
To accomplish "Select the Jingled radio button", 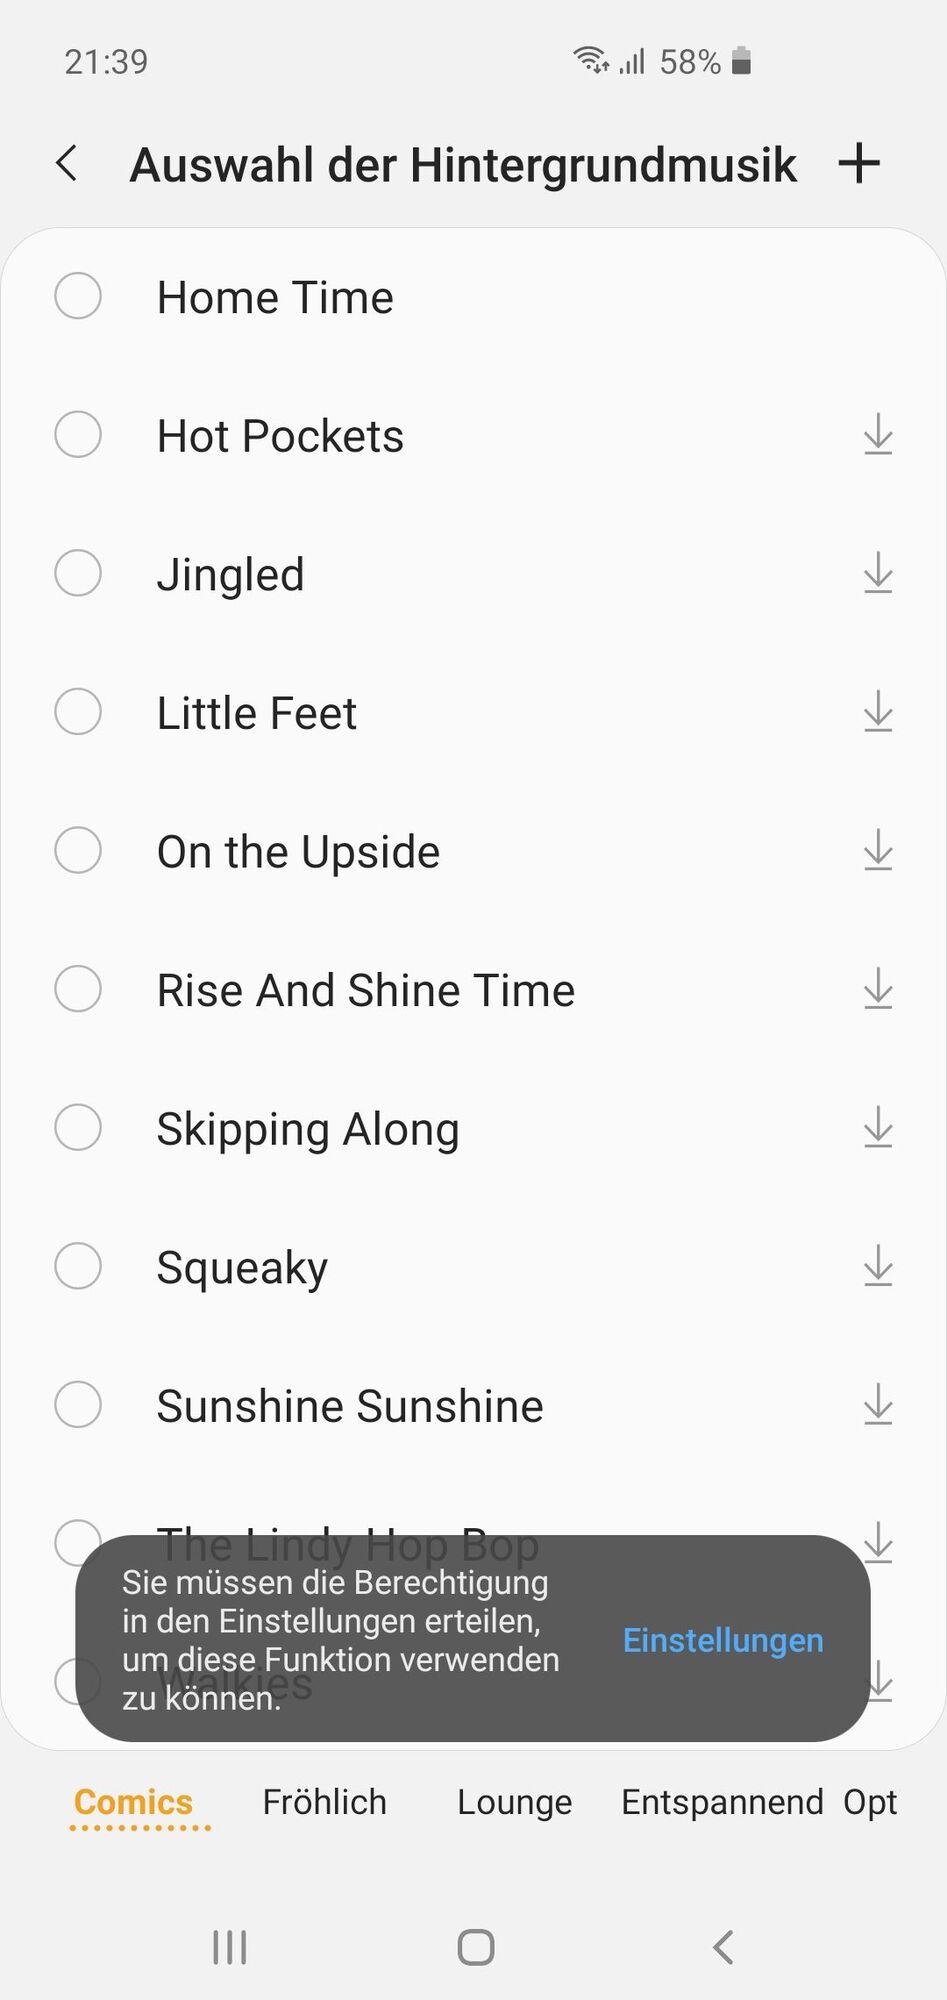I will point(78,573).
